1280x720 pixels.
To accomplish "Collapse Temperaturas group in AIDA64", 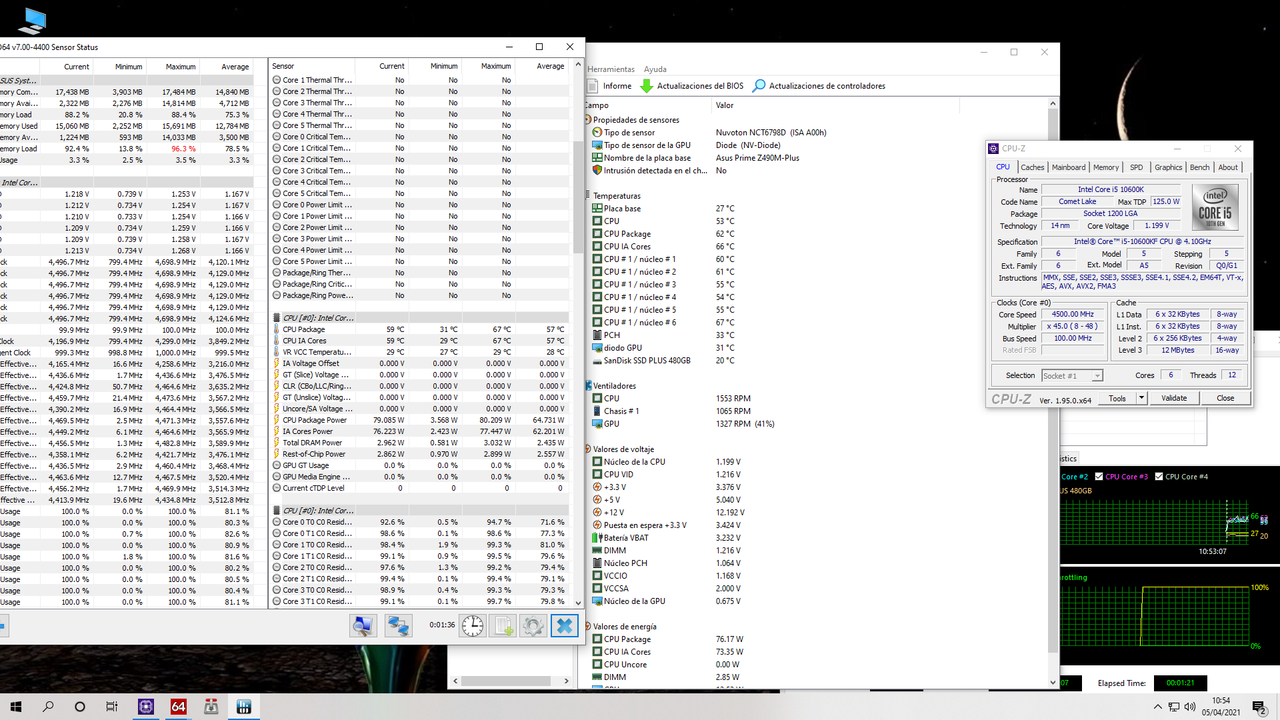I will click(588, 196).
